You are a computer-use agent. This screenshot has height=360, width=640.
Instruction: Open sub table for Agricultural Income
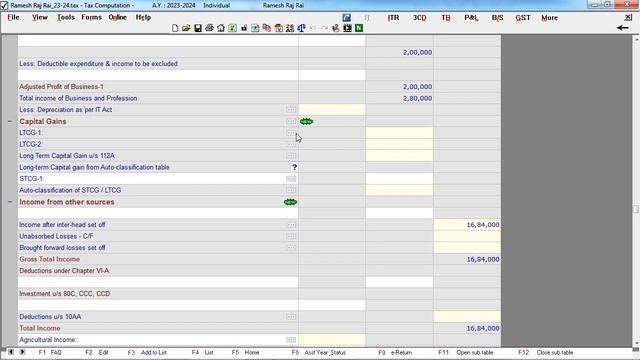tap(291, 340)
